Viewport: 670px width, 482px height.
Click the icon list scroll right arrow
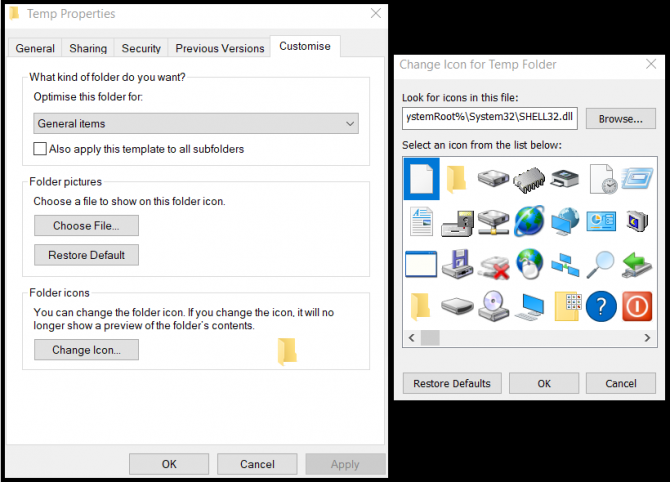click(x=647, y=338)
